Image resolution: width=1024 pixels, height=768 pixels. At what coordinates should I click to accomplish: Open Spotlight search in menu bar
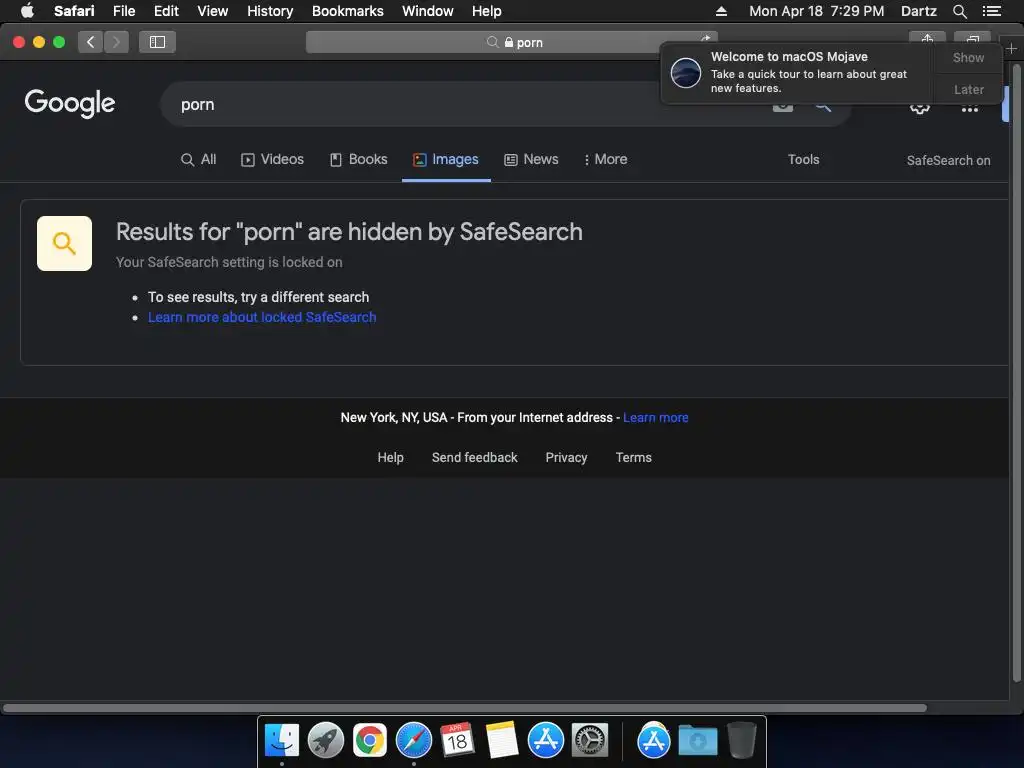[959, 11]
